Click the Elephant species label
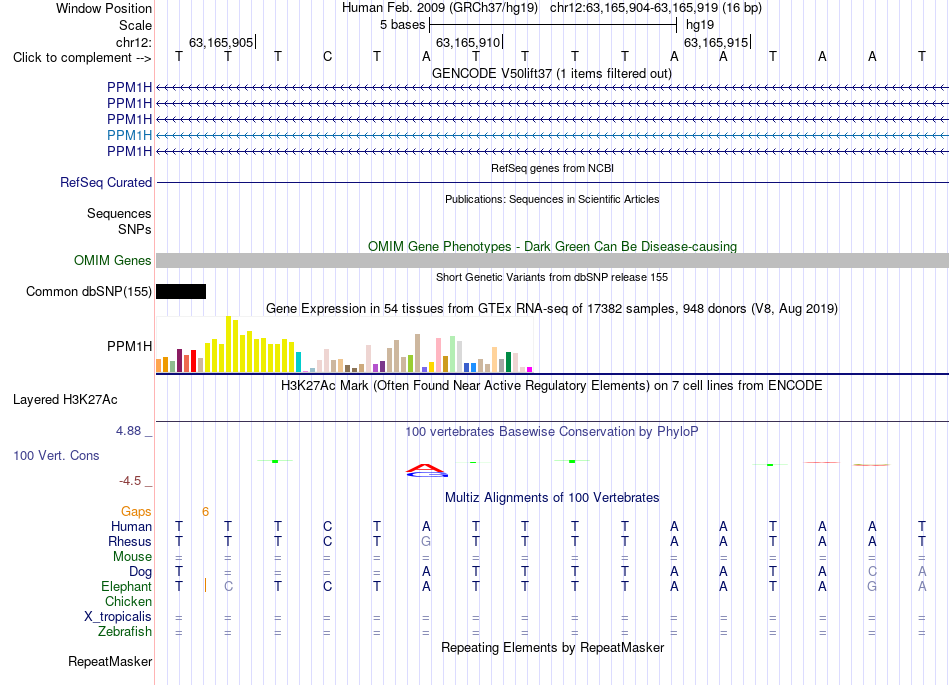Viewport: 950px width, 685px height. pos(127,587)
